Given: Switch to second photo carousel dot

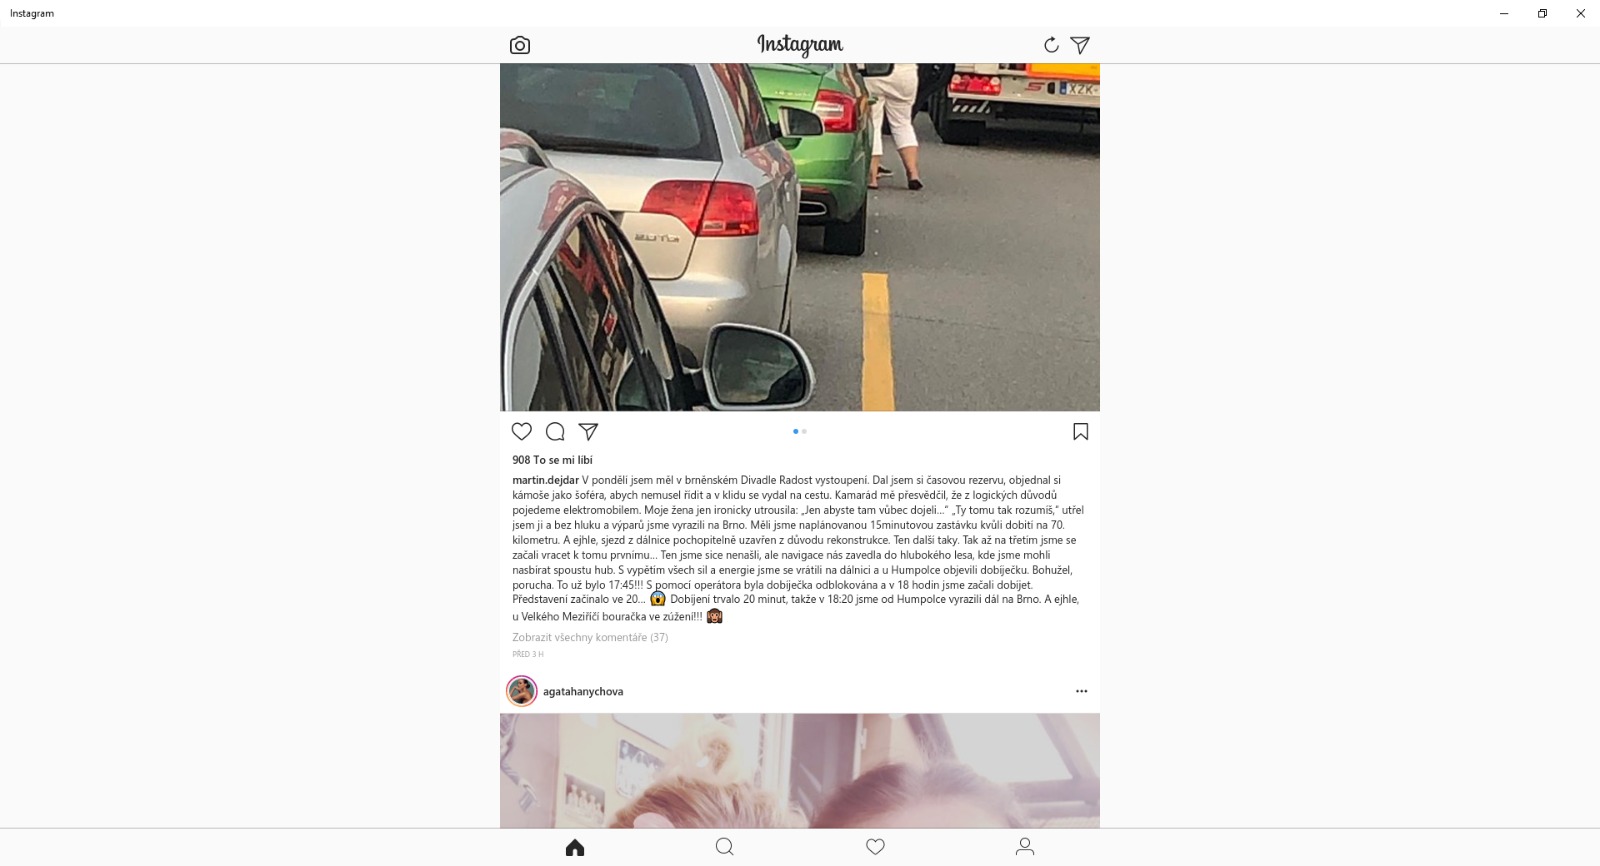Looking at the screenshot, I should (x=804, y=431).
